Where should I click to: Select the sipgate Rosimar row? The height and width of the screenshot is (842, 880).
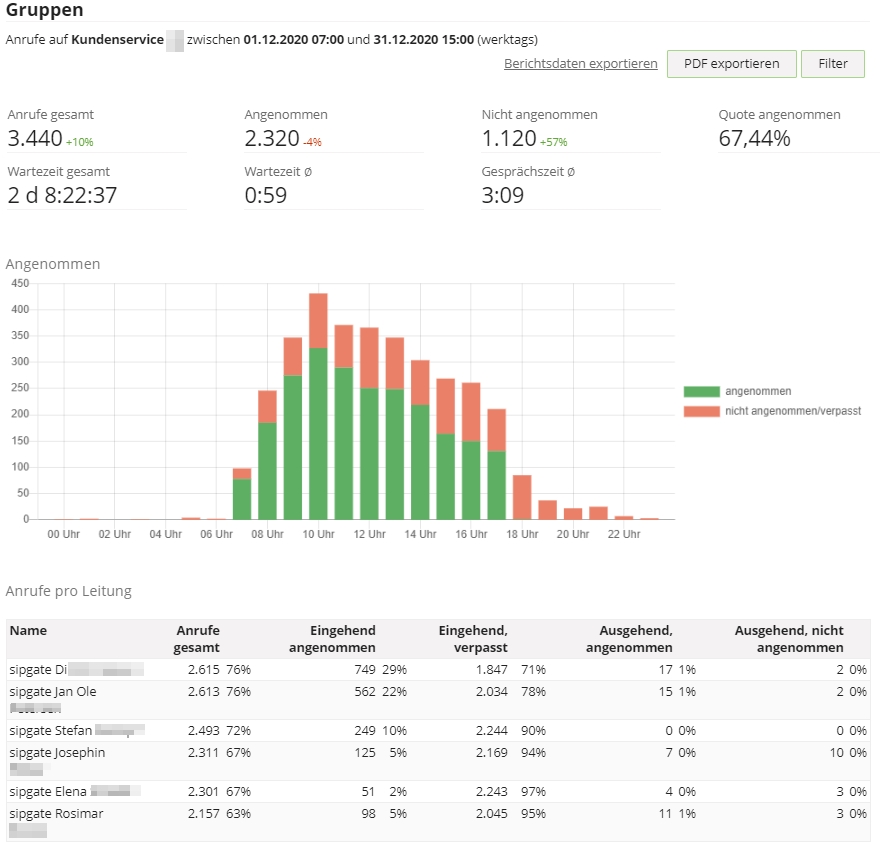56,813
